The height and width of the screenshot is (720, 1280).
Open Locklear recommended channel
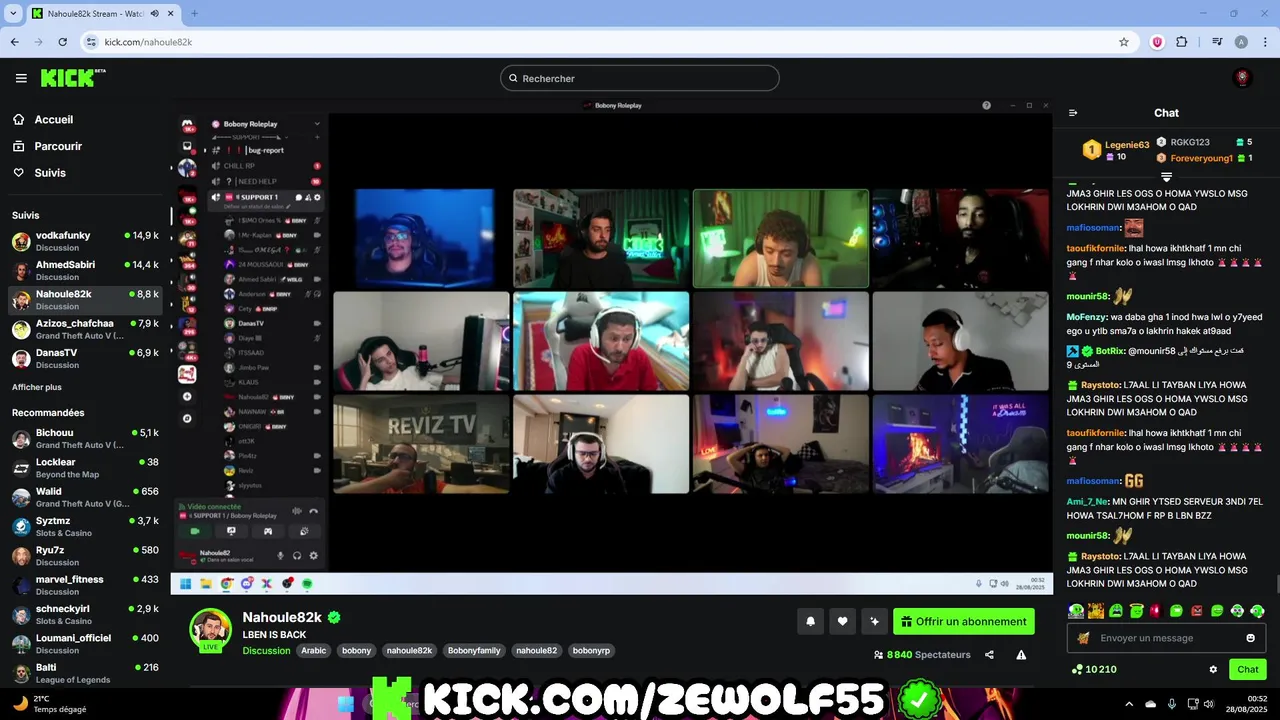point(85,468)
